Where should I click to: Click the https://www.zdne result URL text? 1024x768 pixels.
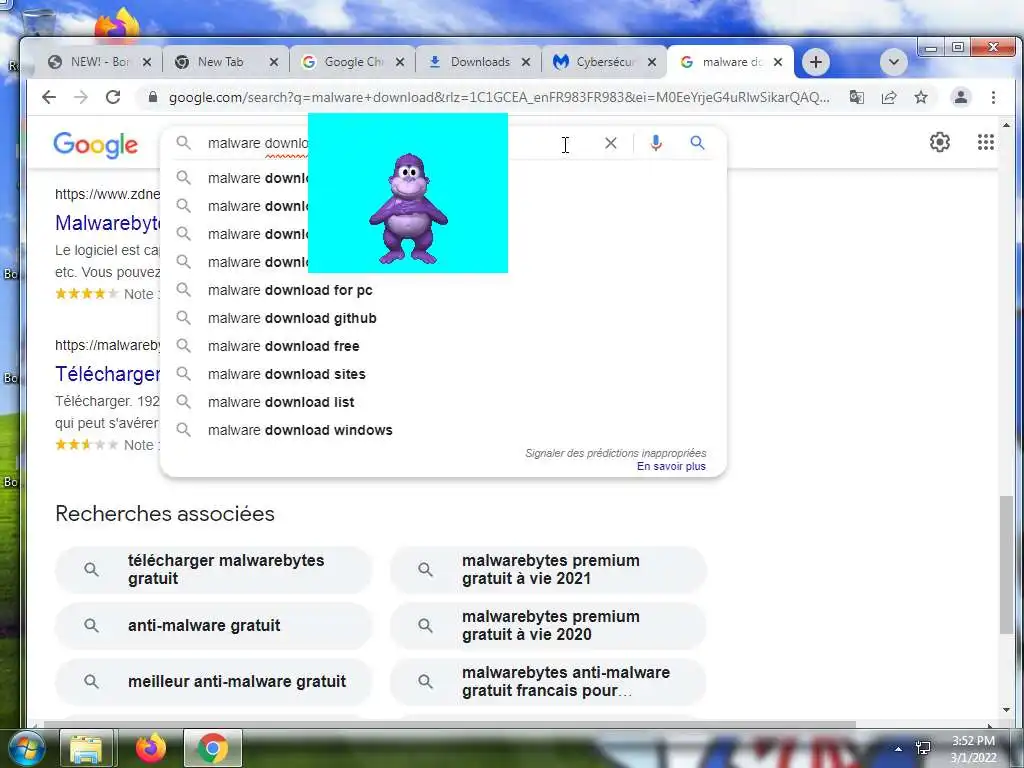coord(108,194)
